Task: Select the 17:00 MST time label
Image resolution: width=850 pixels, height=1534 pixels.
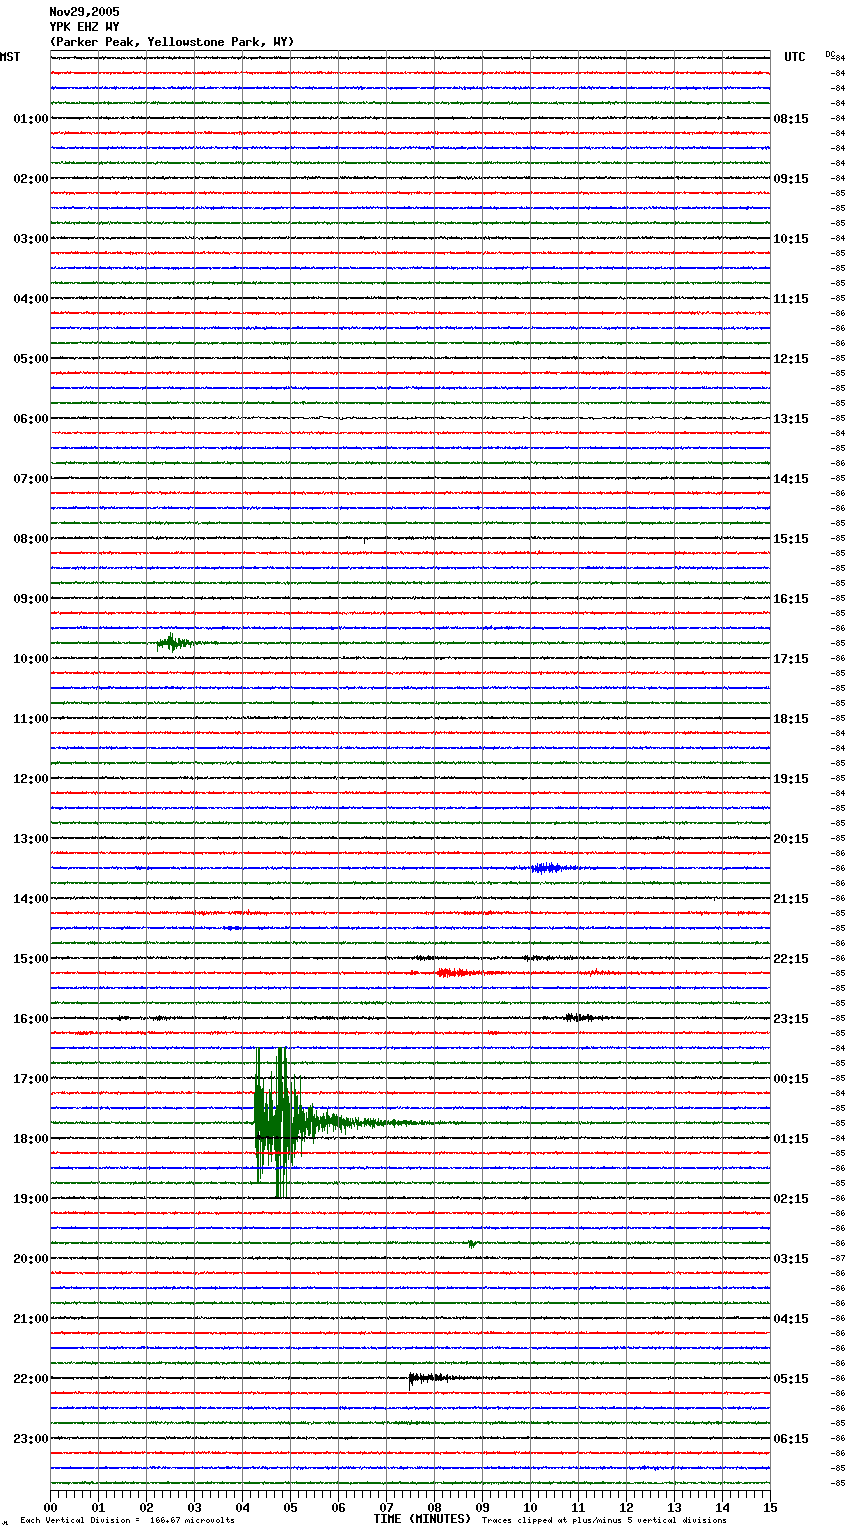Action: tap(31, 1079)
